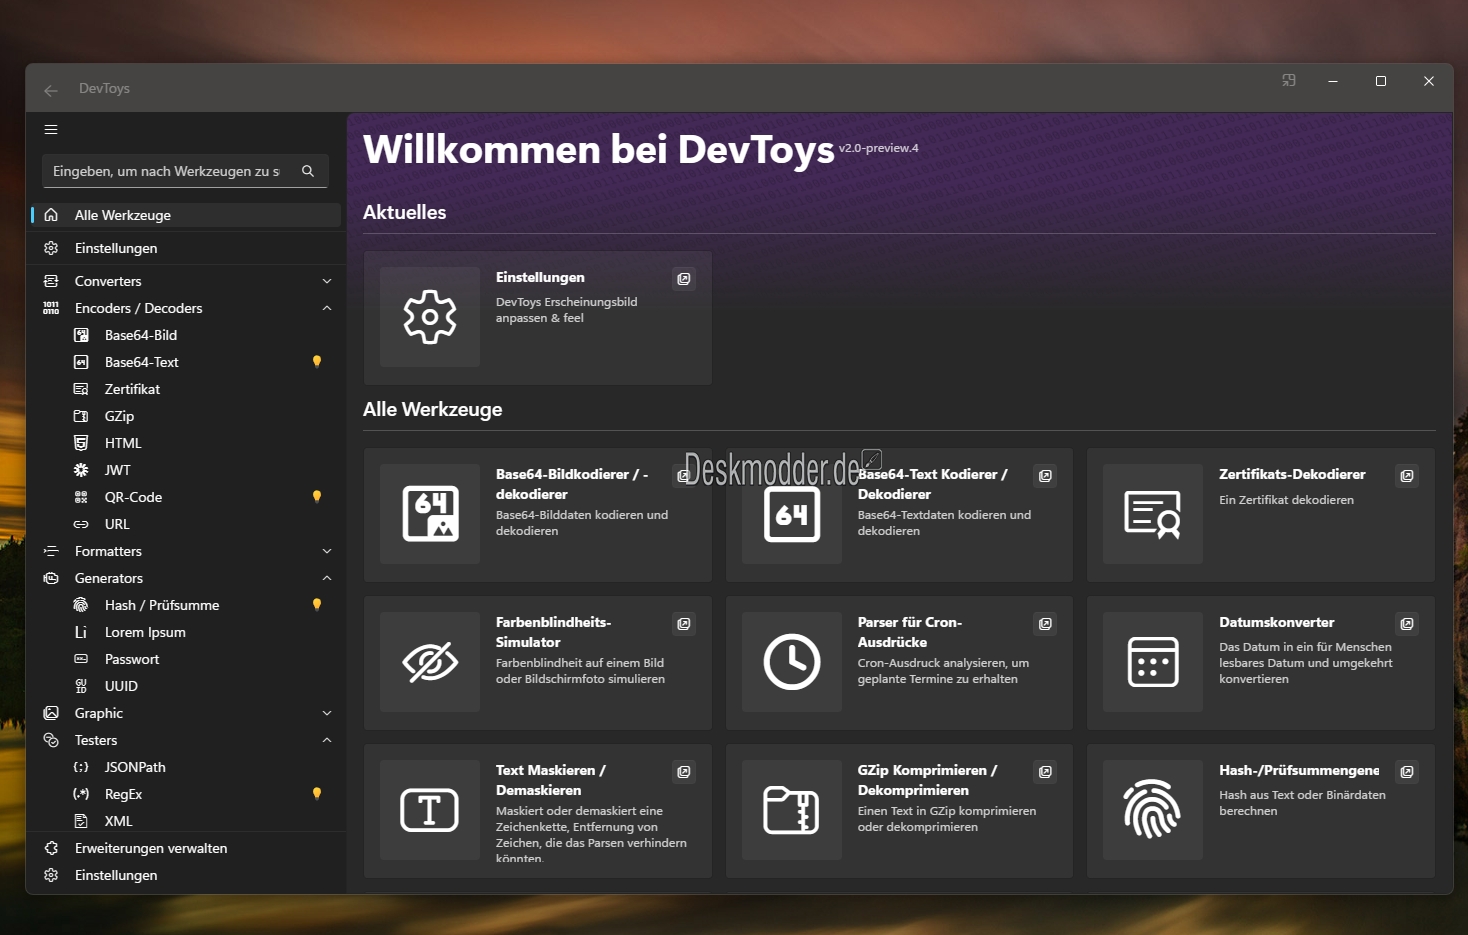
Task: Click the Base64-Bildkodierer card image icon
Action: (430, 514)
